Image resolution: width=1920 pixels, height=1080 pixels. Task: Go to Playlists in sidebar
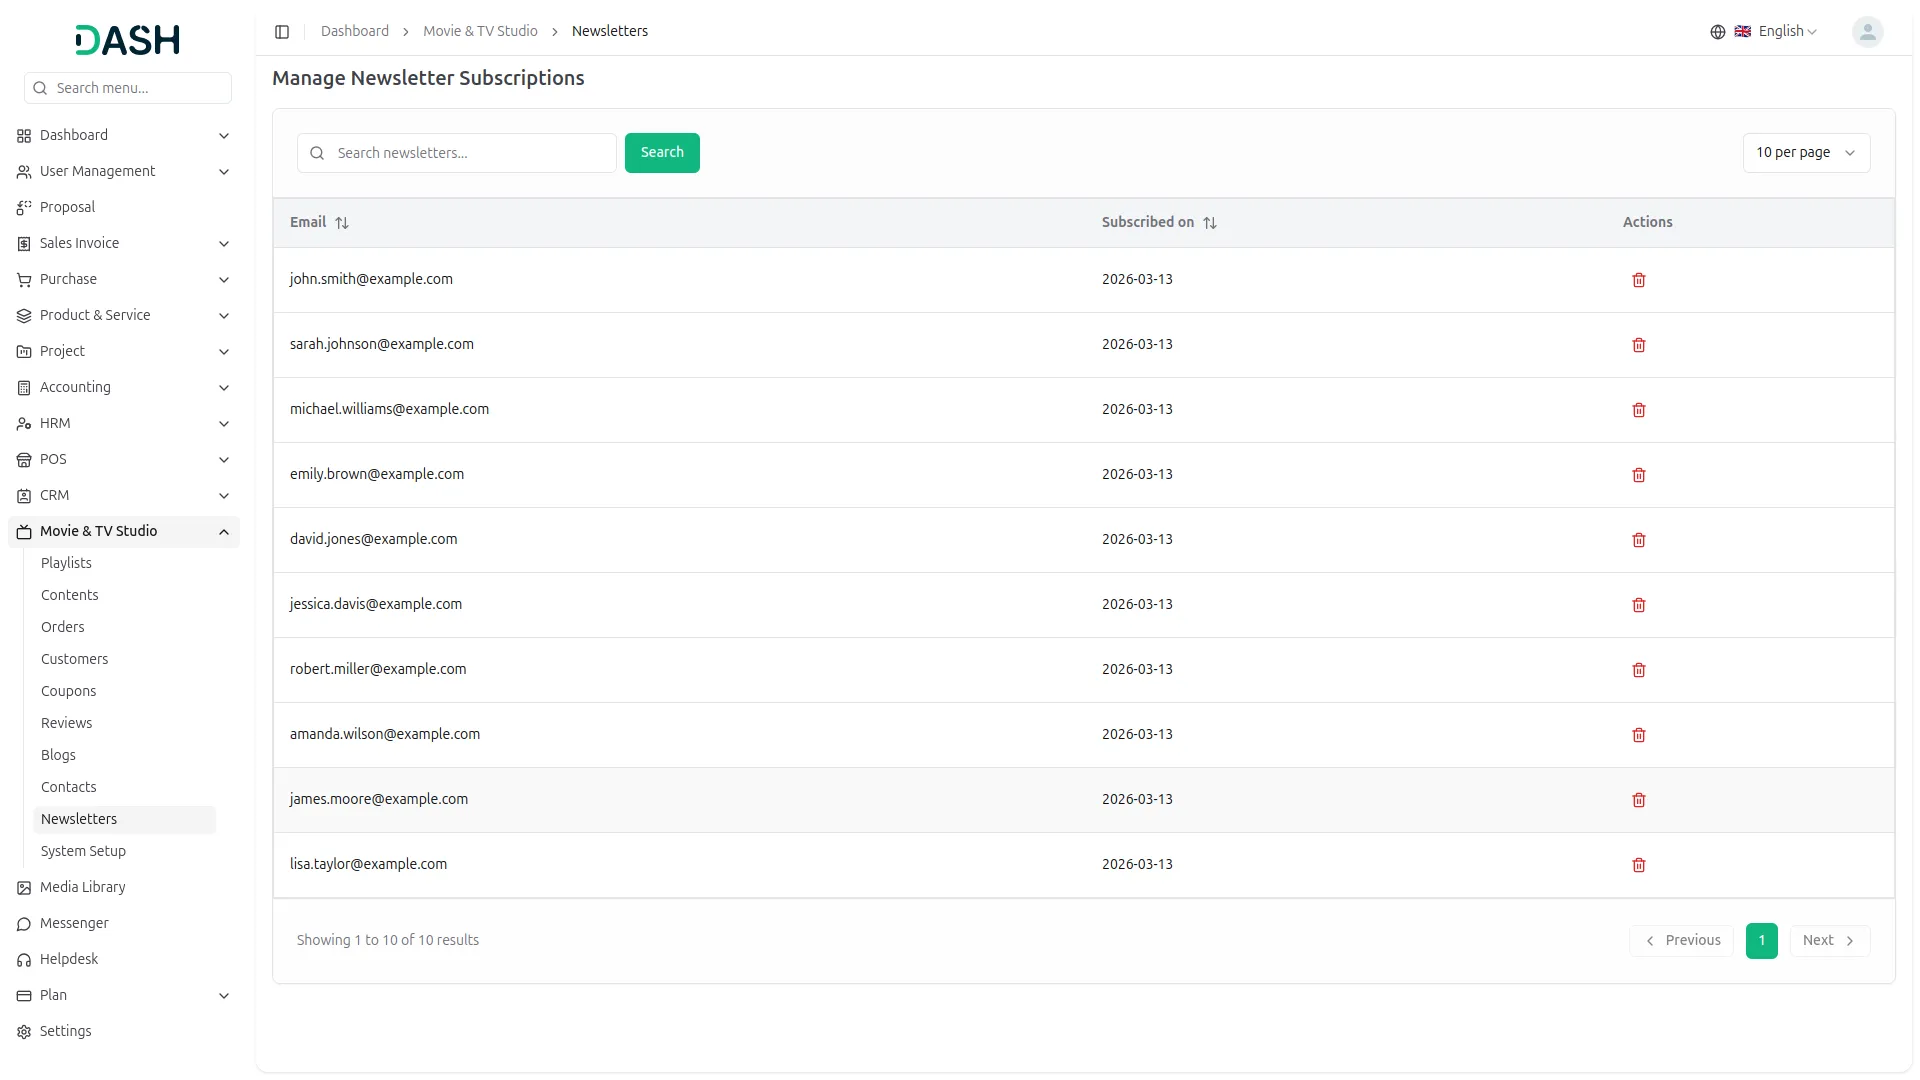point(66,564)
